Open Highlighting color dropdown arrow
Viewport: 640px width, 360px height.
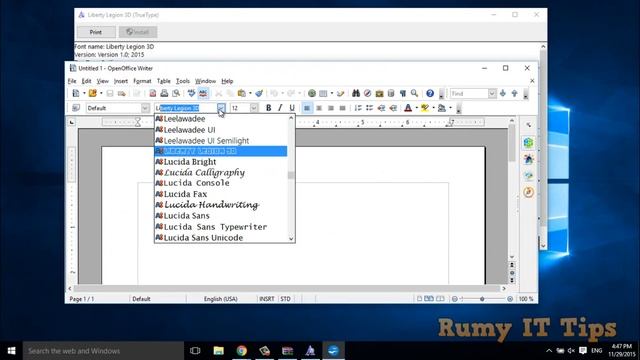tap(433, 108)
